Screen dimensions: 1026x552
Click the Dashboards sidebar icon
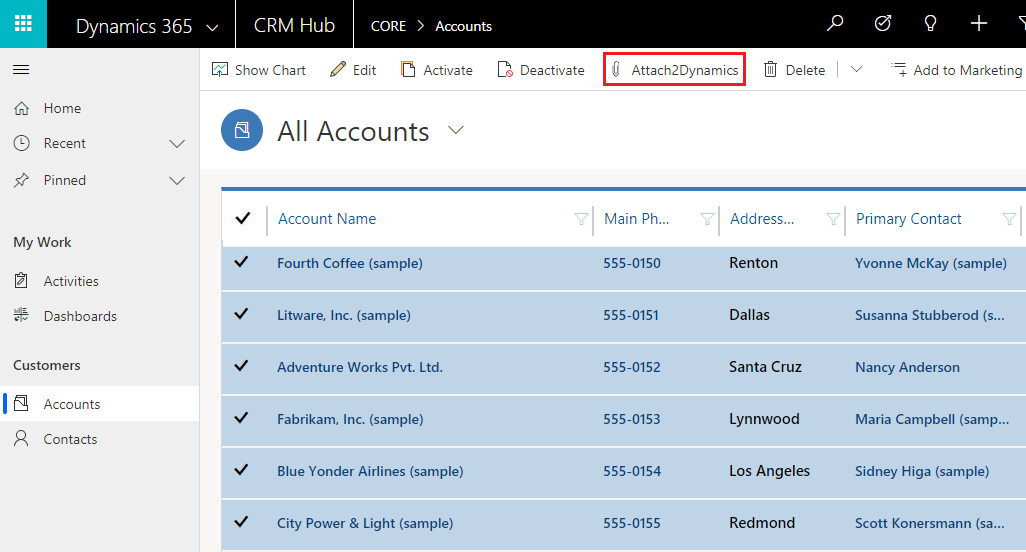(x=21, y=315)
